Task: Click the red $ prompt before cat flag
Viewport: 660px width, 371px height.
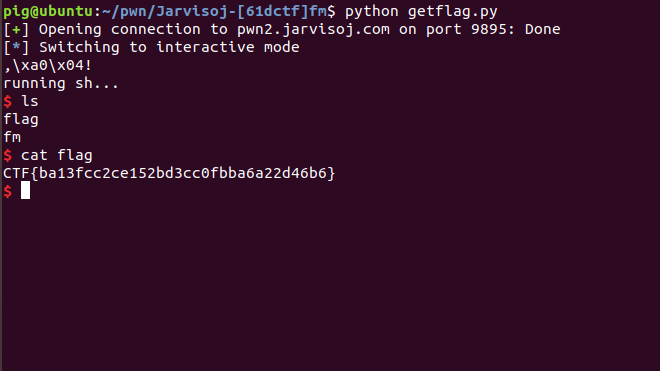Action: coord(8,155)
